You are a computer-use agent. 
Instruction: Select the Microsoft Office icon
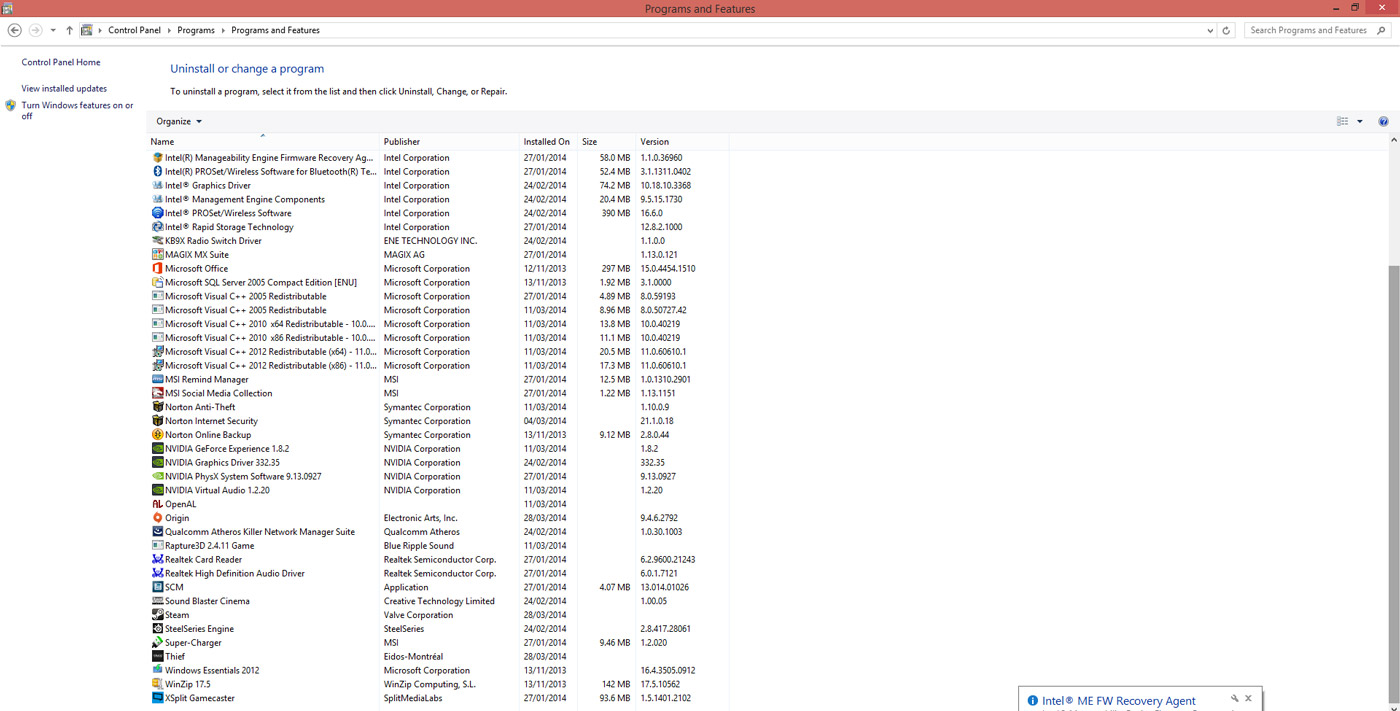point(157,268)
